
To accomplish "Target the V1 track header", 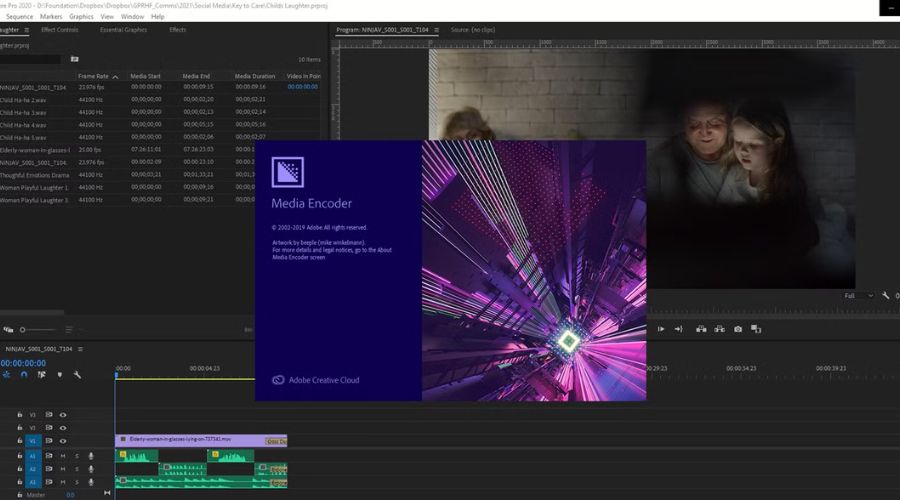I will (x=33, y=441).
